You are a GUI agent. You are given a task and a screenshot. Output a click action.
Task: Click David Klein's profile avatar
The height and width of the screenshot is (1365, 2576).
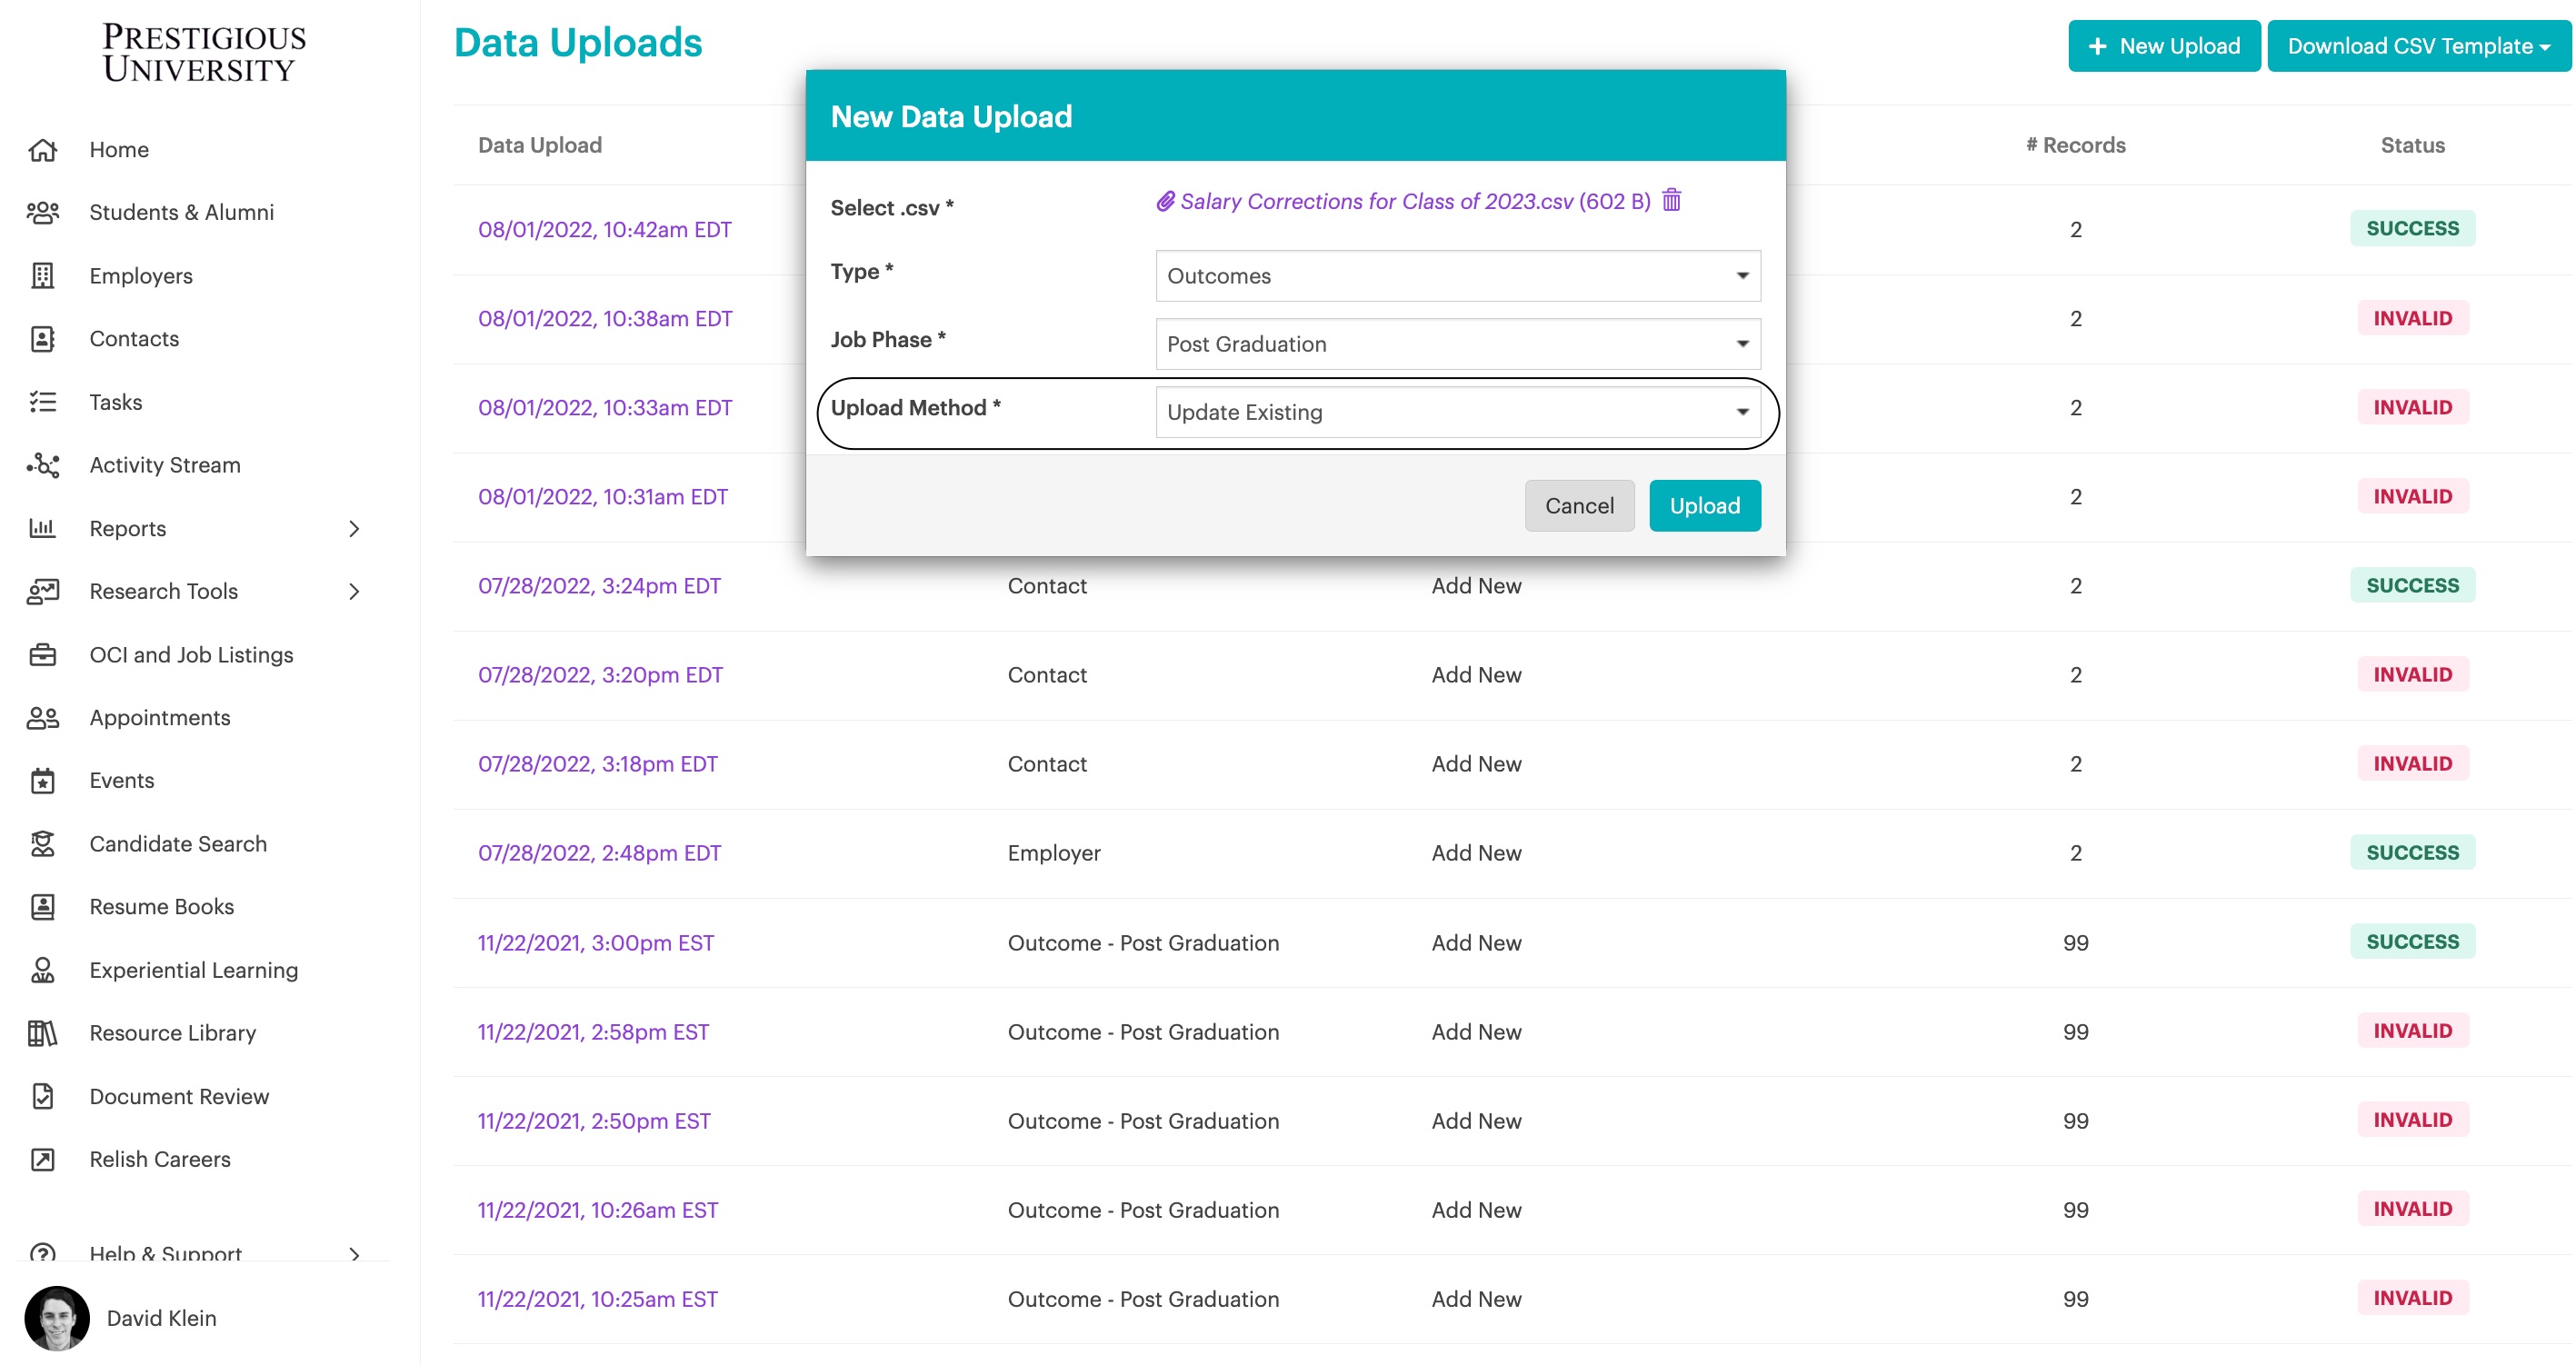click(x=57, y=1318)
